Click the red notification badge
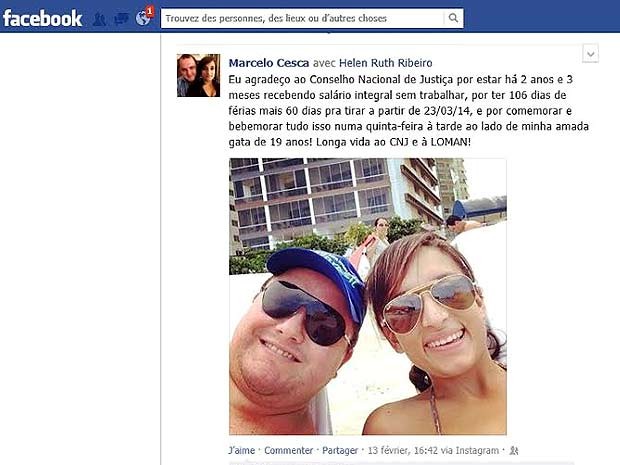This screenshot has height=465, width=620. pyautogui.click(x=150, y=11)
